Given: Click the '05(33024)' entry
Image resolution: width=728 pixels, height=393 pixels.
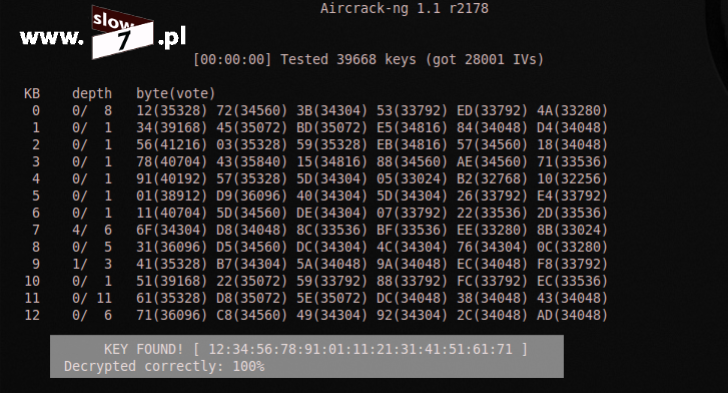Looking at the screenshot, I should tap(412, 179).
